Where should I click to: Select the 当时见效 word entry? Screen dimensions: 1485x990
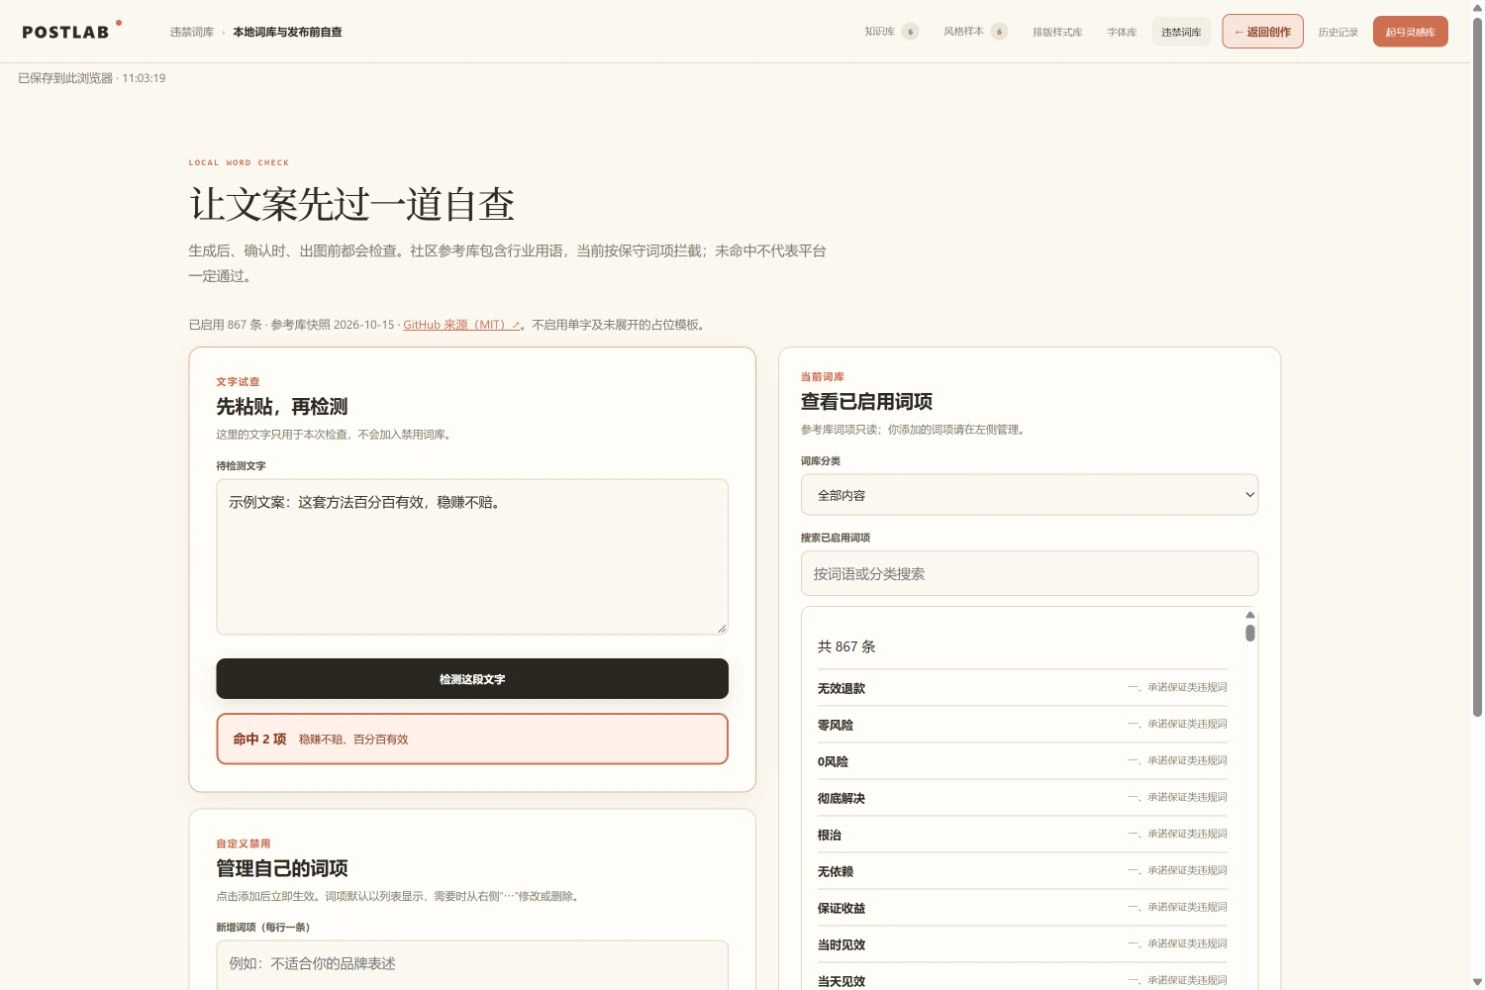1022,945
